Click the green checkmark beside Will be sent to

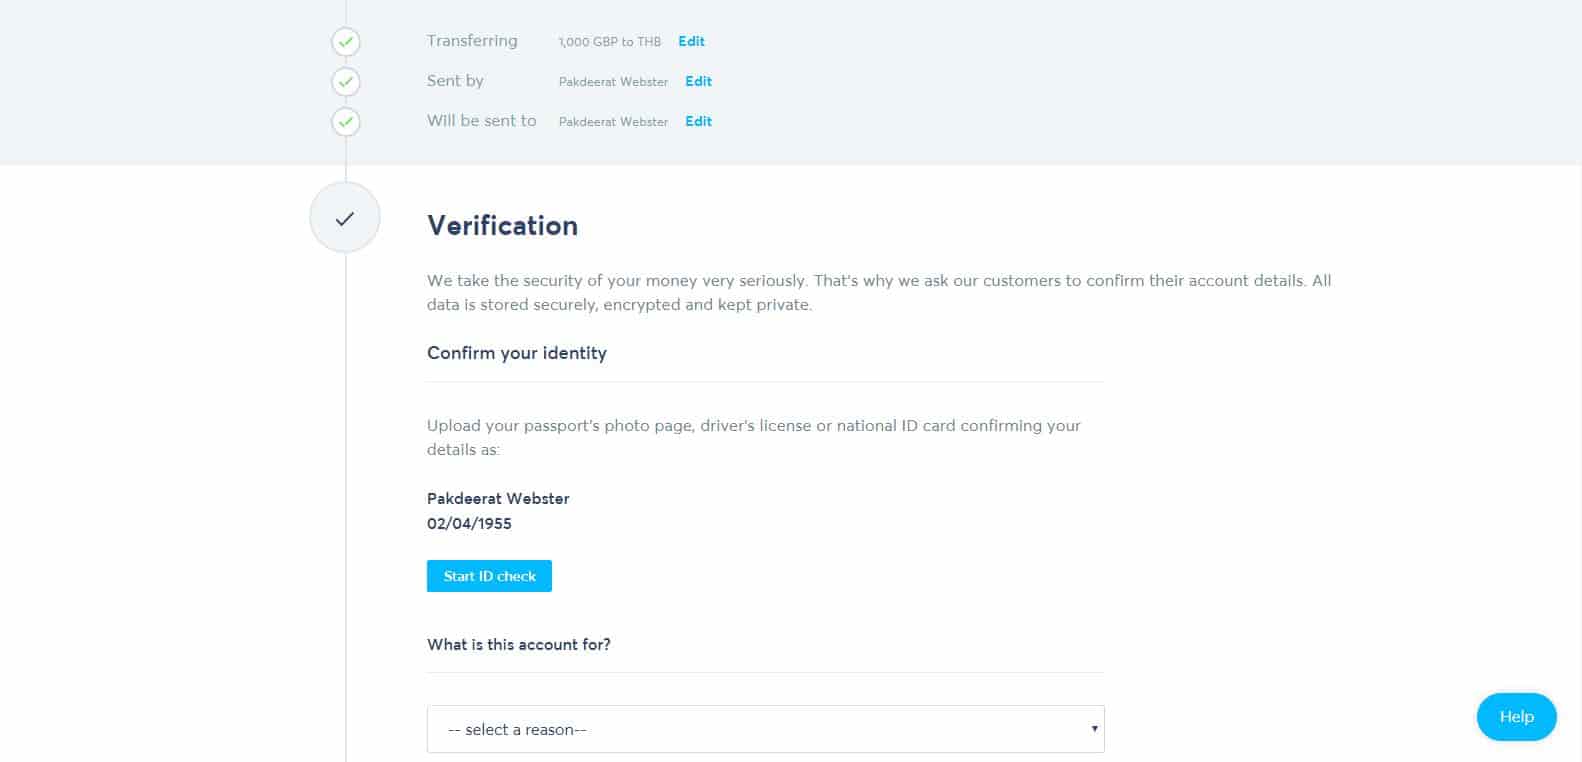coord(346,122)
